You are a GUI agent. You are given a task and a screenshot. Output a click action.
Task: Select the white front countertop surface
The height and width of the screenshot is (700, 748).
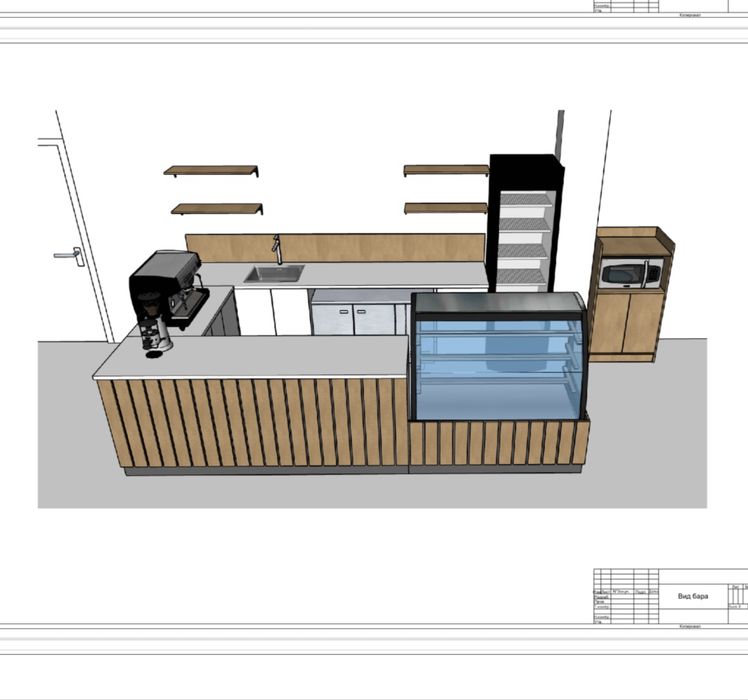click(x=252, y=357)
